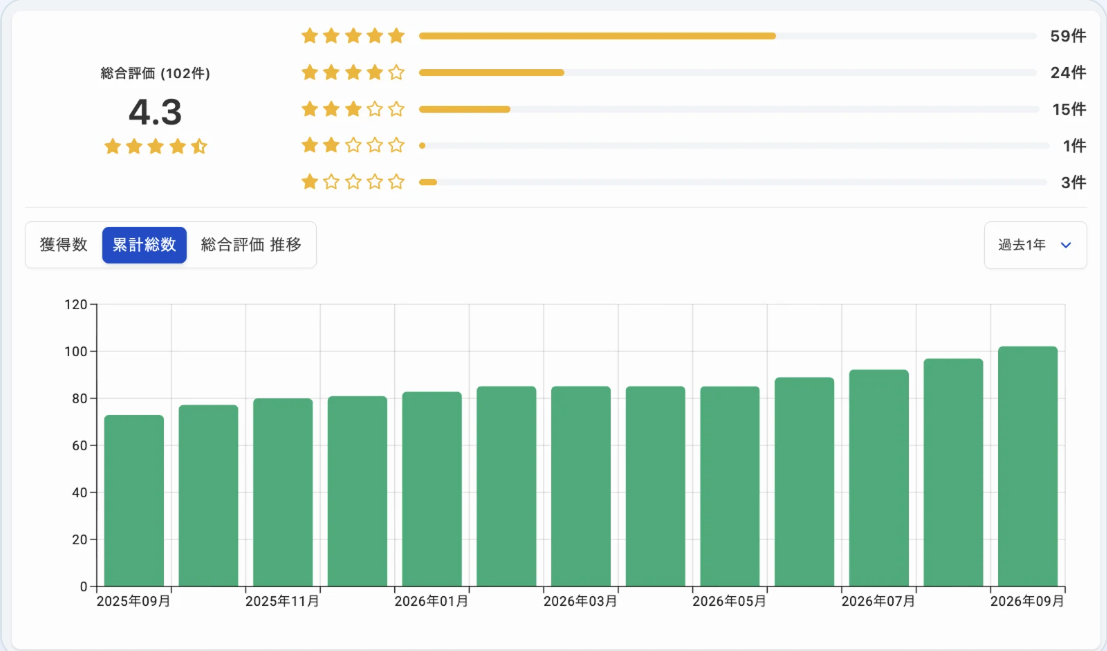This screenshot has width=1107, height=651.
Task: Click the 総合評価 (102件) heading
Action: (x=155, y=73)
